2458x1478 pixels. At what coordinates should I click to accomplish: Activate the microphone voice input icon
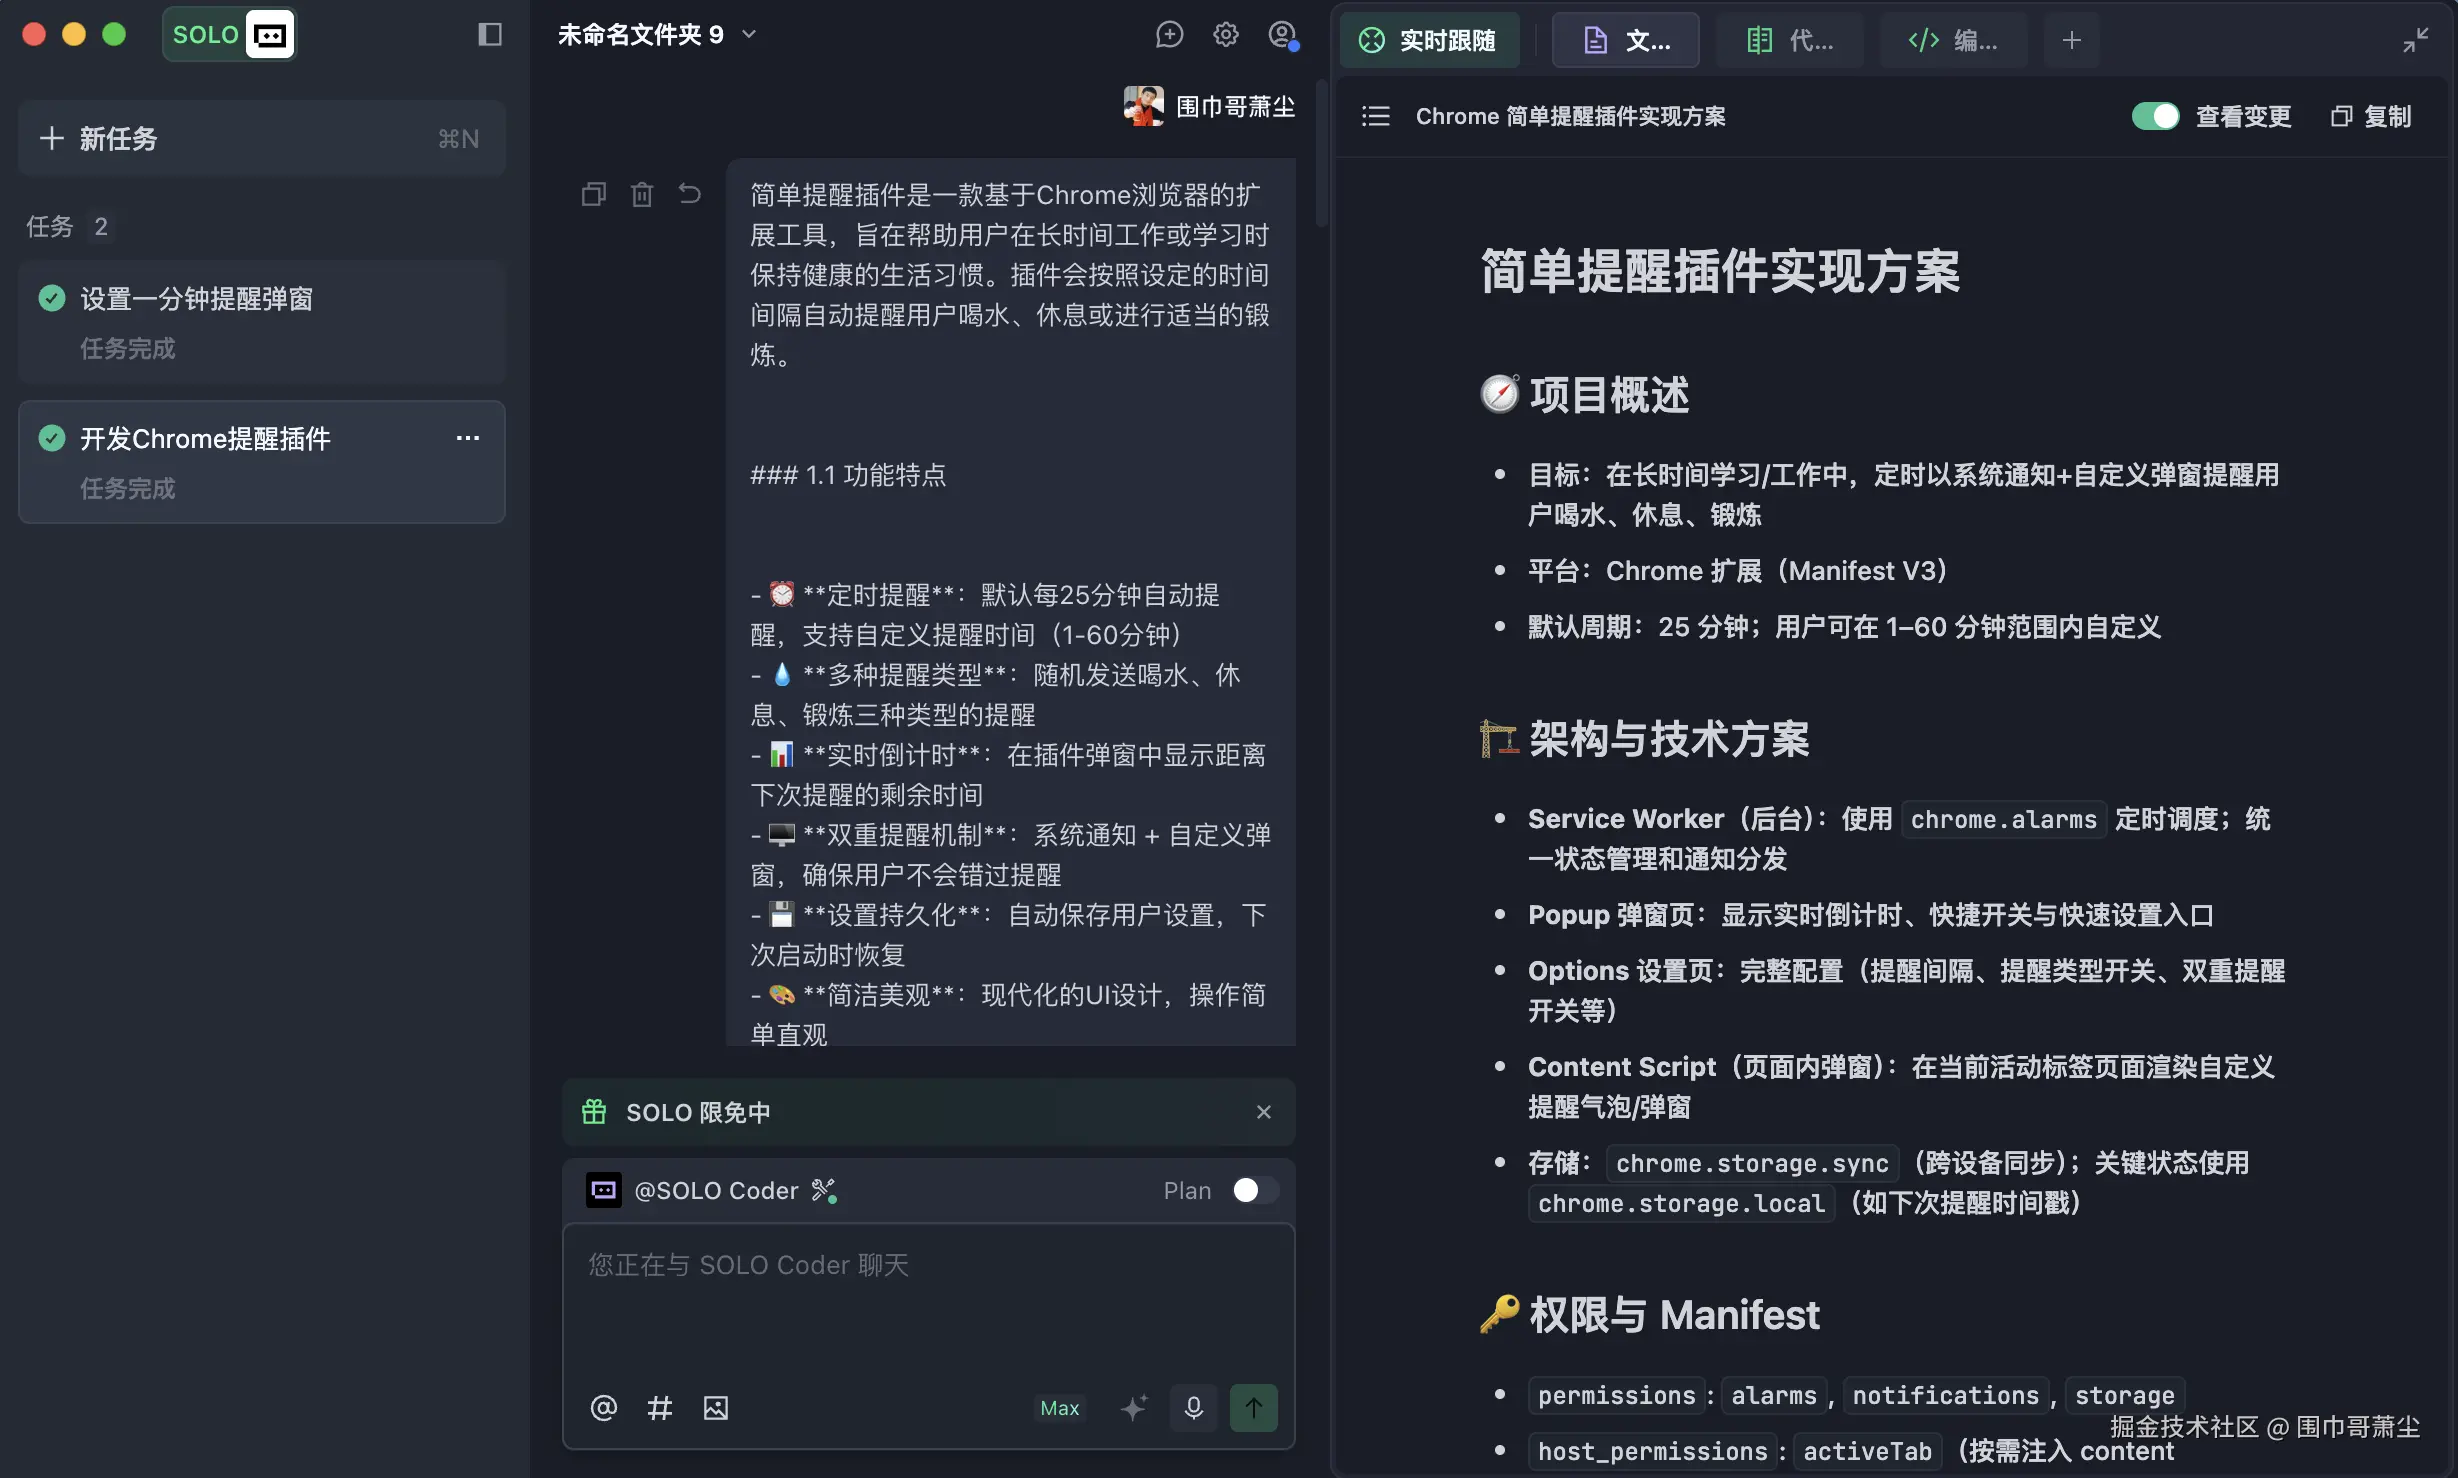click(1192, 1407)
